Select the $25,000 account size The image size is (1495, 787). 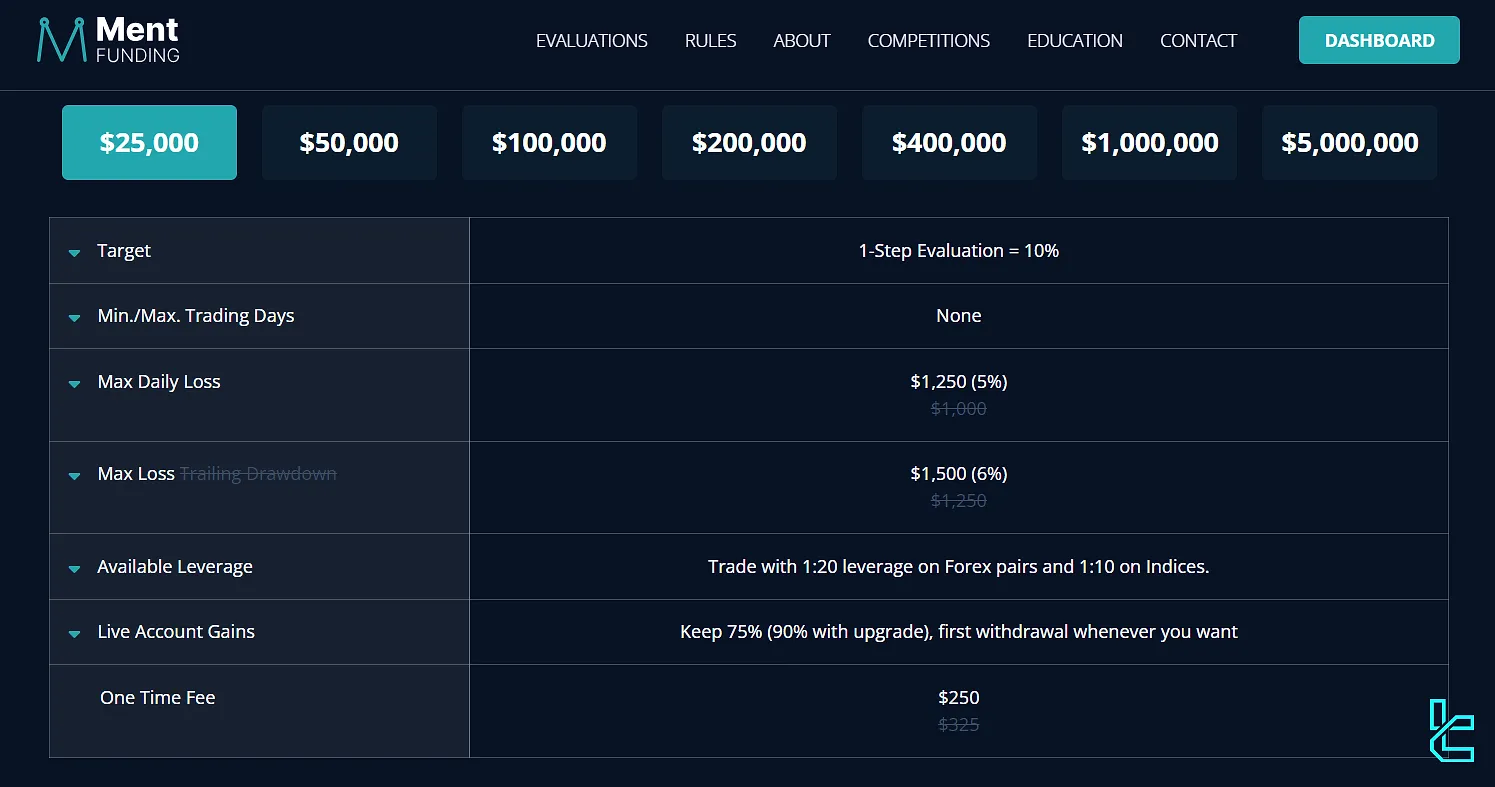pyautogui.click(x=149, y=143)
